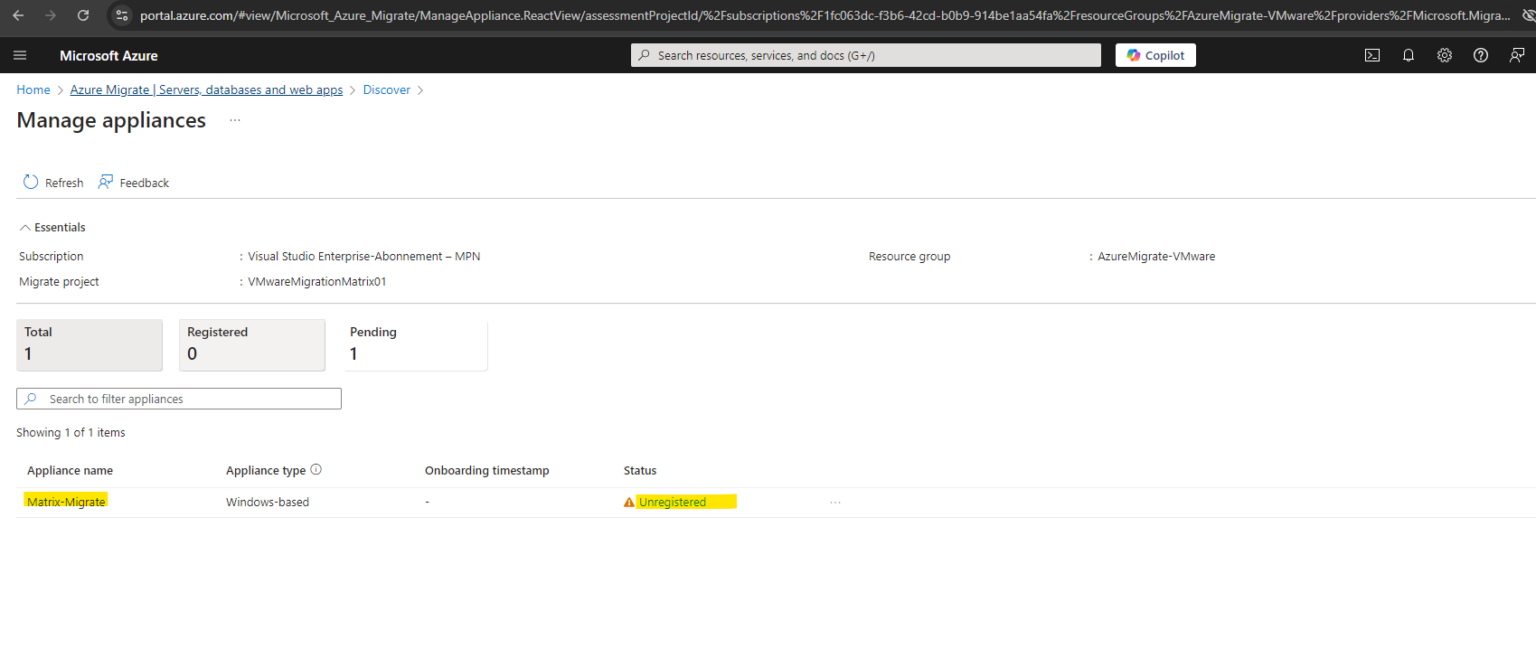Click the Pending count tile
Viewport: 1536px width, 649px height.
[x=416, y=344]
